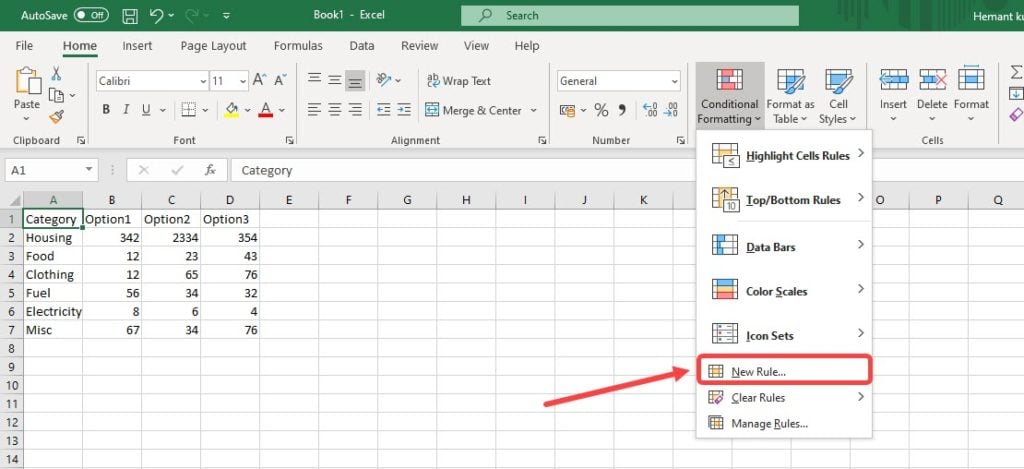Switch to the Formulas tab

(298, 46)
